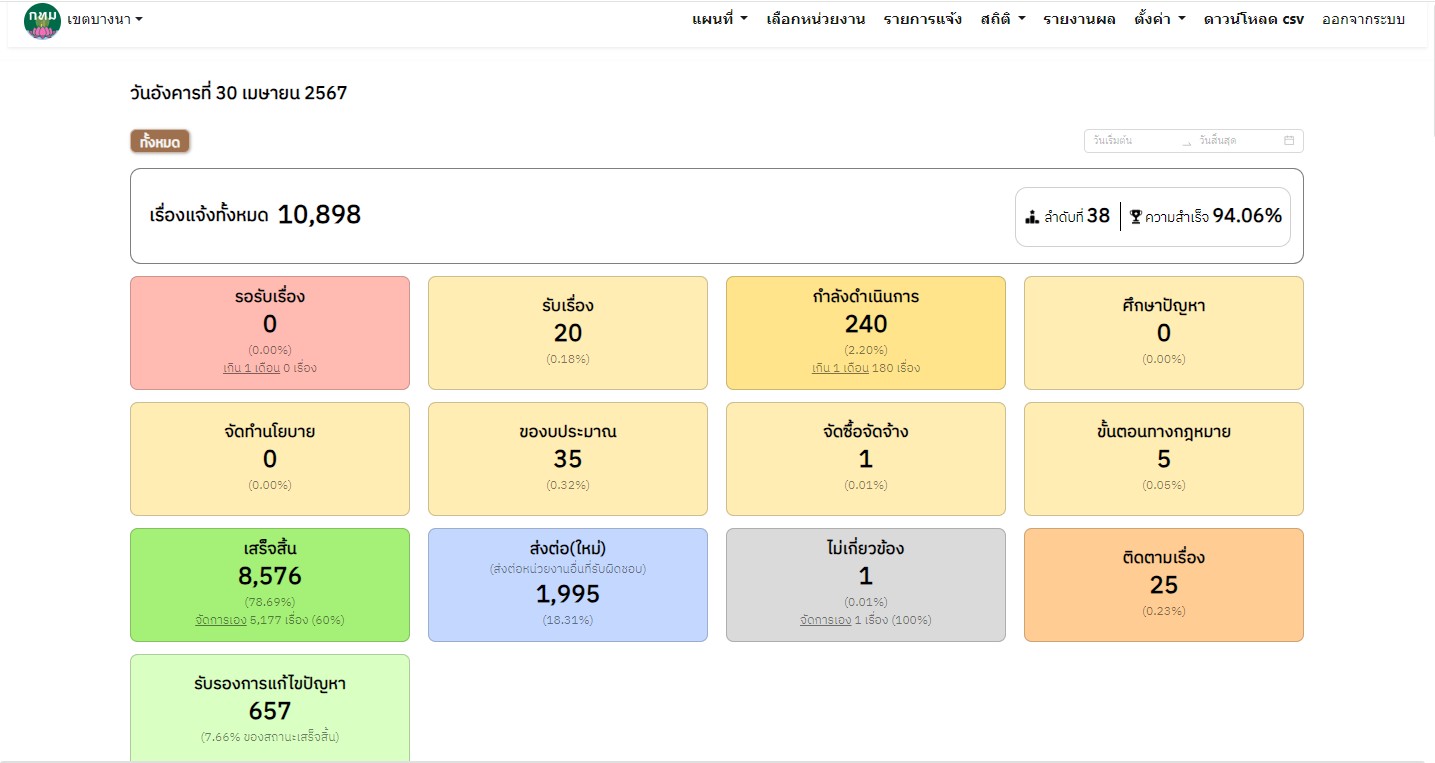Open the เขตบางนา district dropdown
Screen dimensions: 1435x763
coord(105,19)
